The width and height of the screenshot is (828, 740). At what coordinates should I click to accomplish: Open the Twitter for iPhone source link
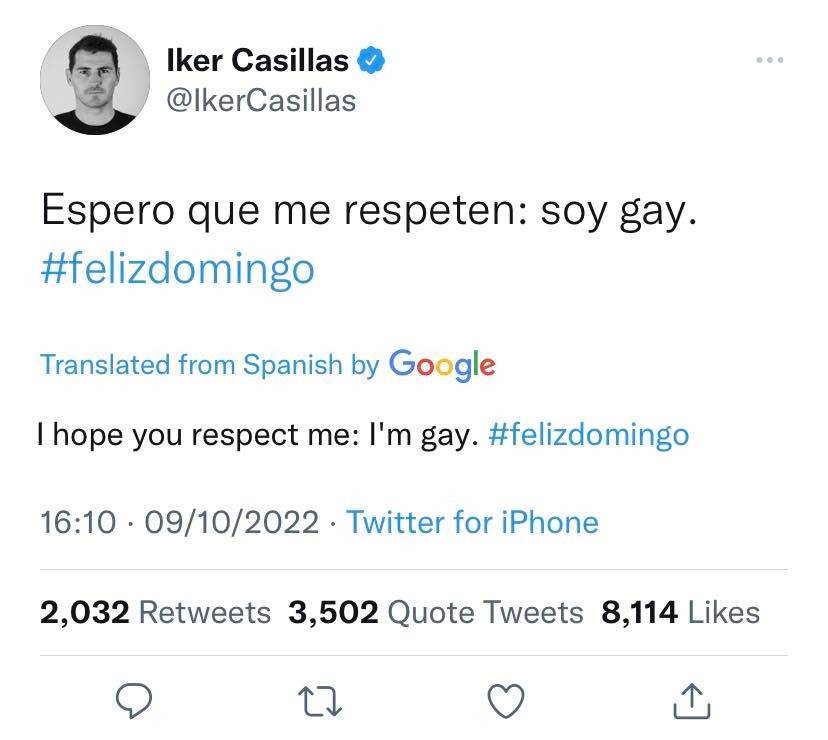pyautogui.click(x=472, y=522)
